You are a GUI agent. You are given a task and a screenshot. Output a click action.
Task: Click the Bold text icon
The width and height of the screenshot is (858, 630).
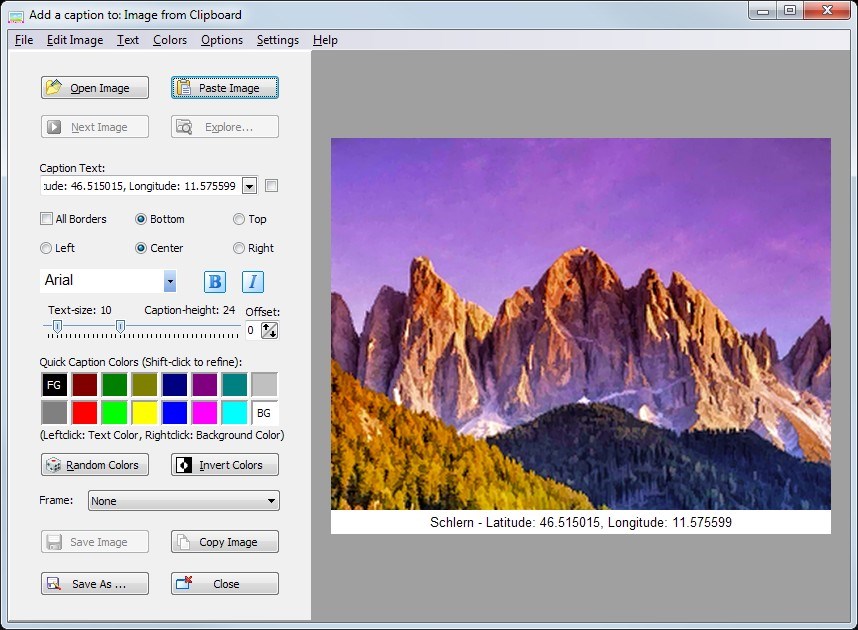point(215,282)
